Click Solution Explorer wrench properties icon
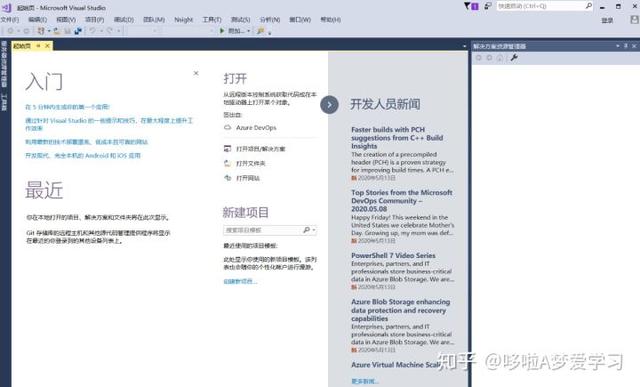 [514, 58]
